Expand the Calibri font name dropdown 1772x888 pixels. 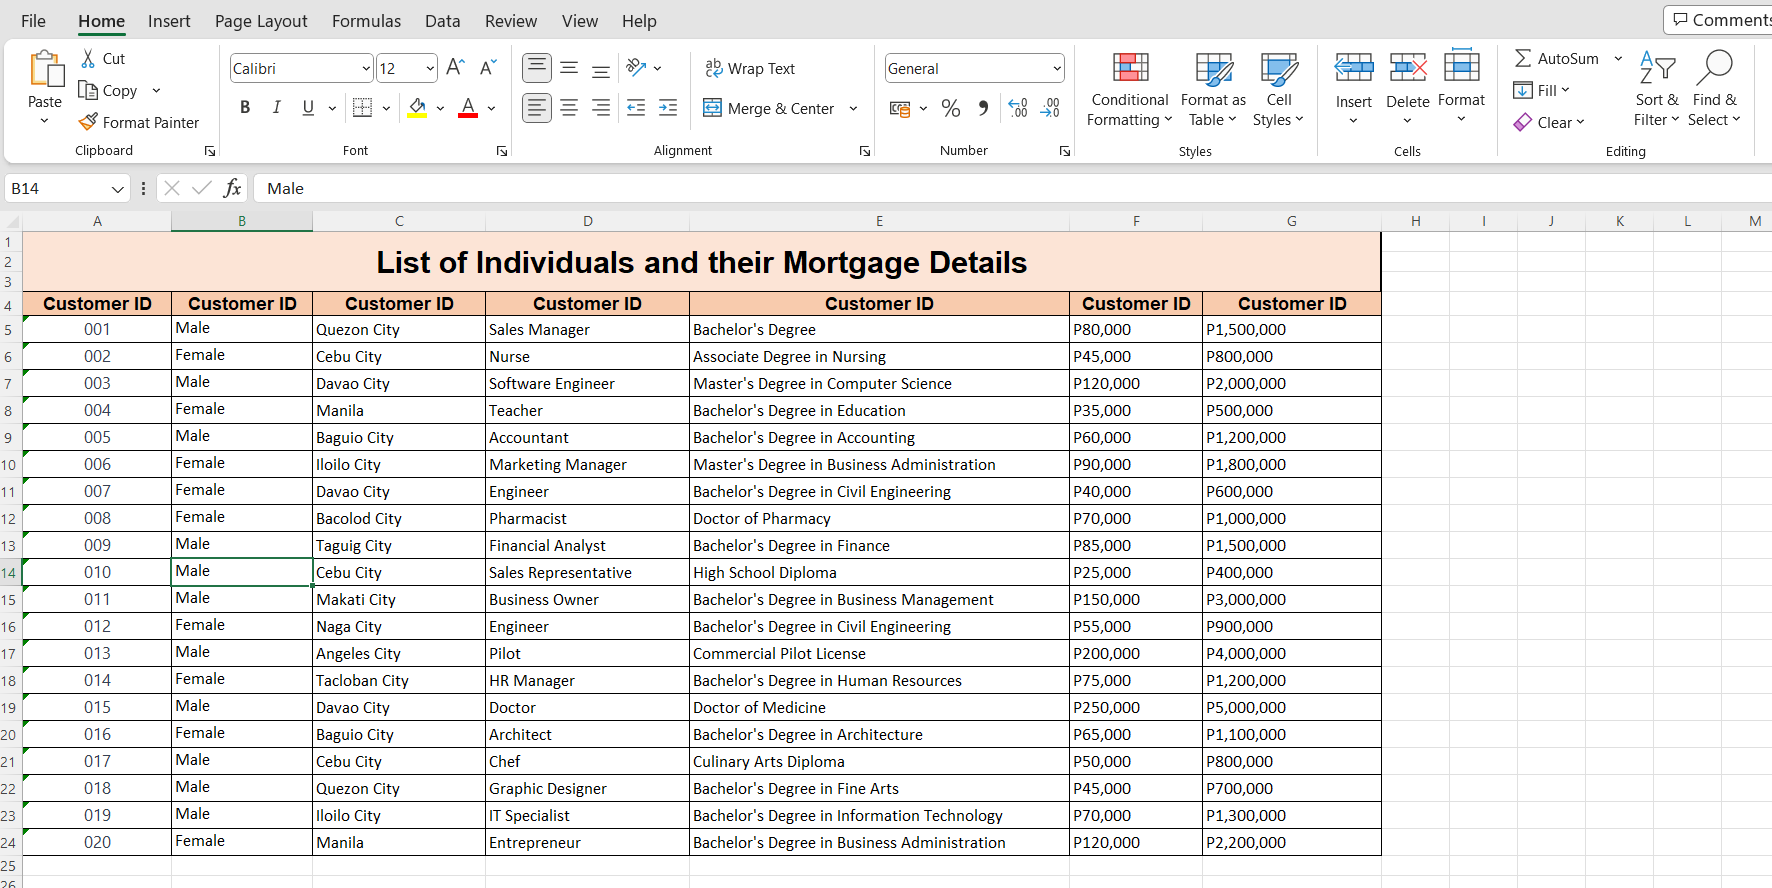click(365, 68)
